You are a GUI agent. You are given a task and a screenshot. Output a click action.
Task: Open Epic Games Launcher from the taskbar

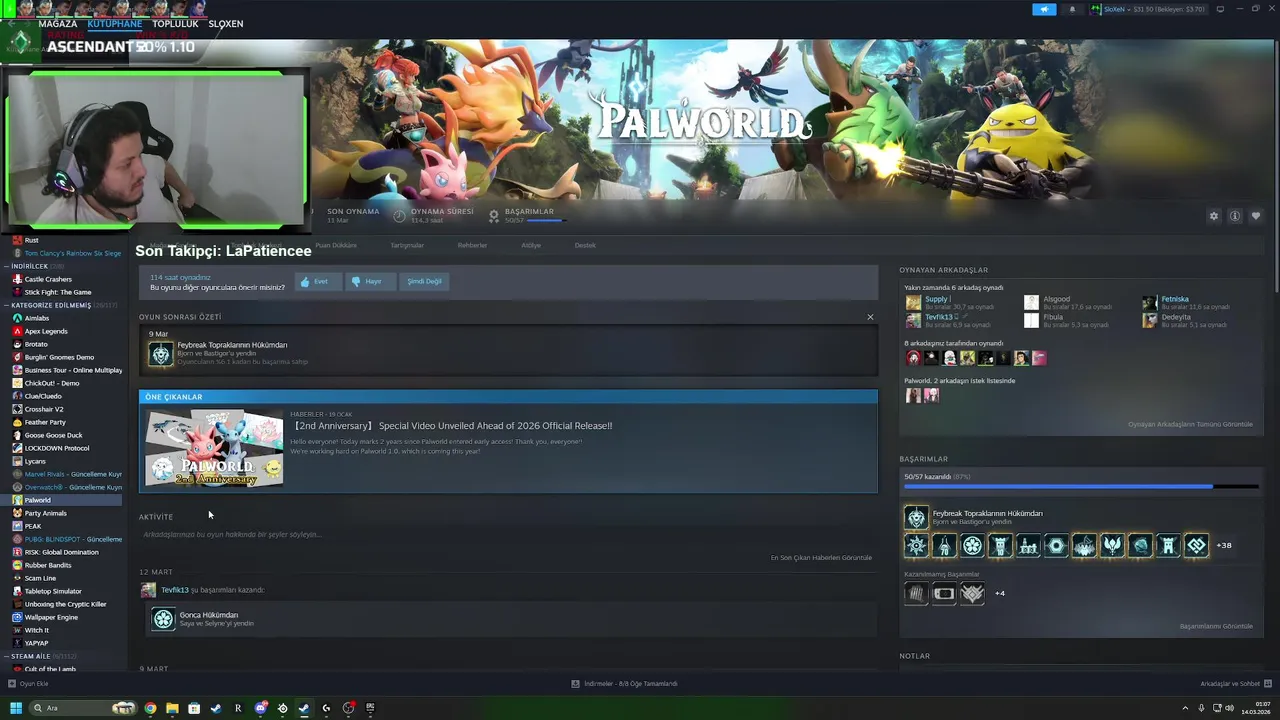(370, 708)
